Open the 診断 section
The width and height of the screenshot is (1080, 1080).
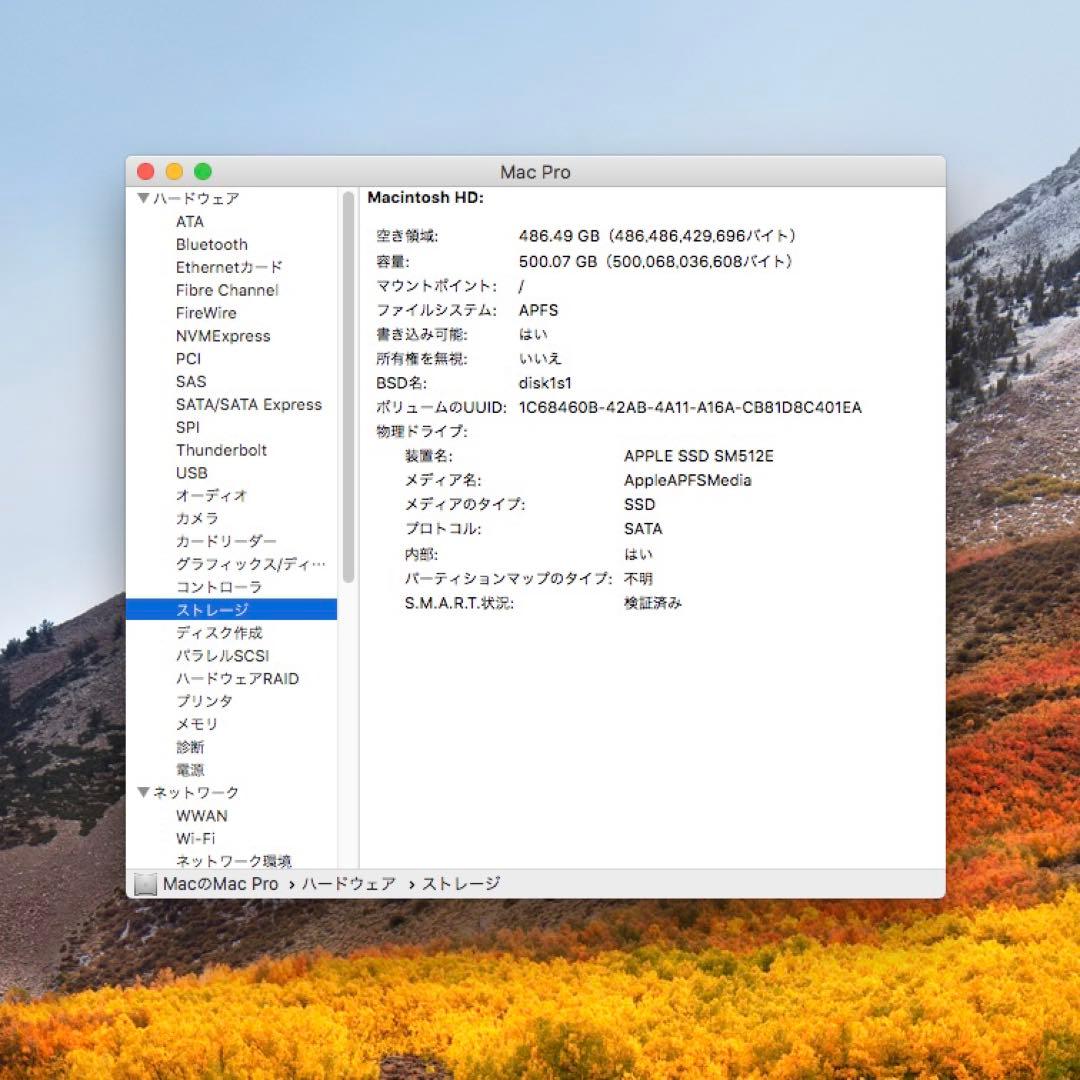click(190, 747)
